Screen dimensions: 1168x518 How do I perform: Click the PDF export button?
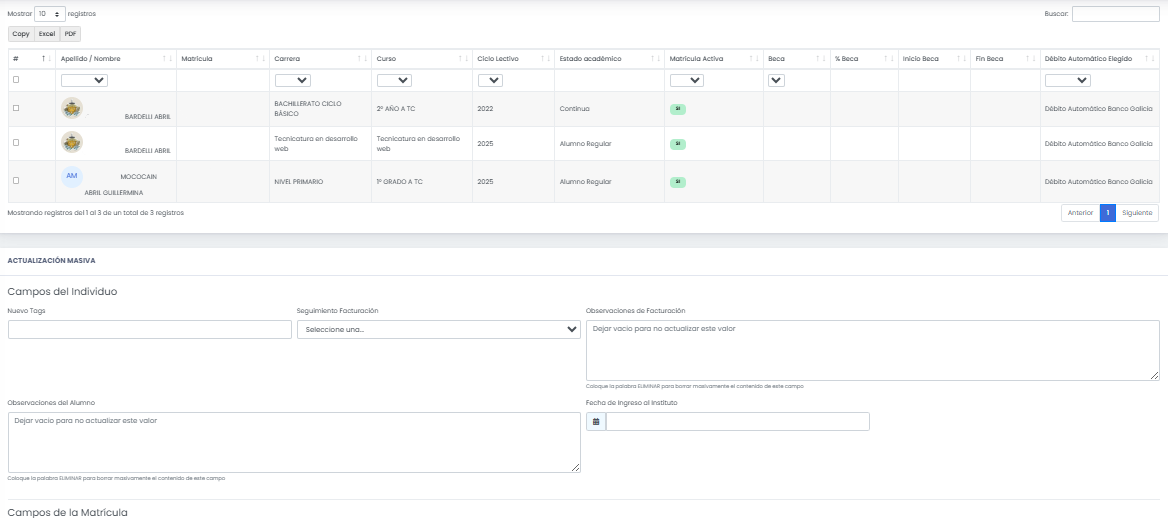tap(72, 34)
